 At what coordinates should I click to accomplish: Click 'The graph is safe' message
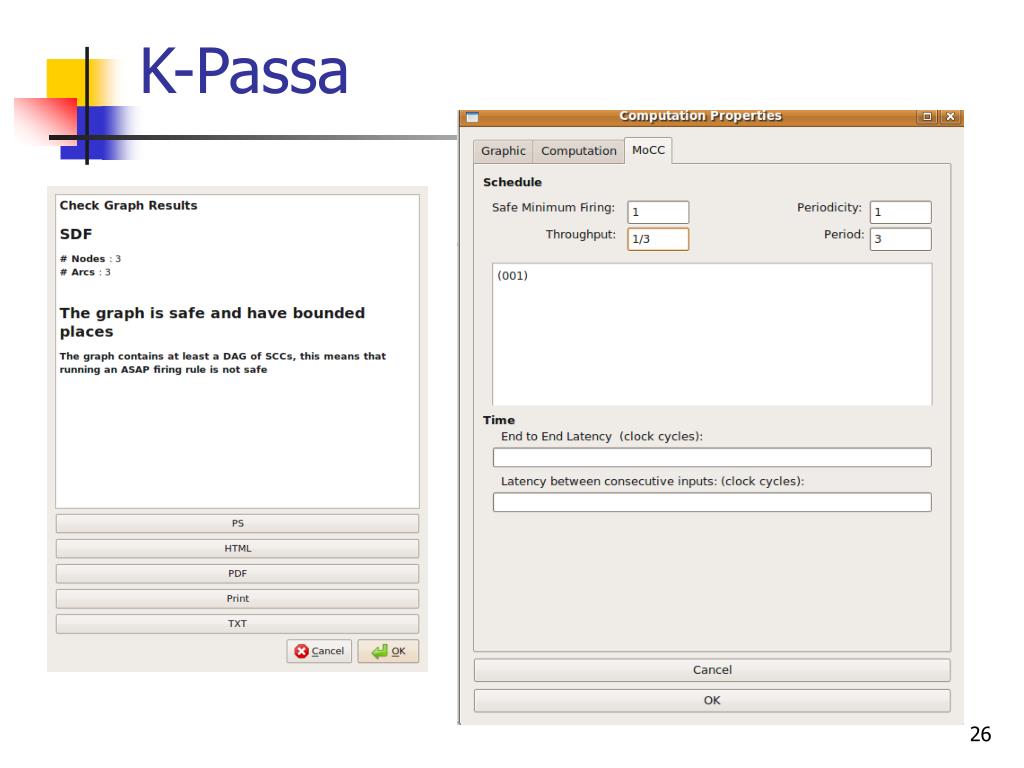212,322
